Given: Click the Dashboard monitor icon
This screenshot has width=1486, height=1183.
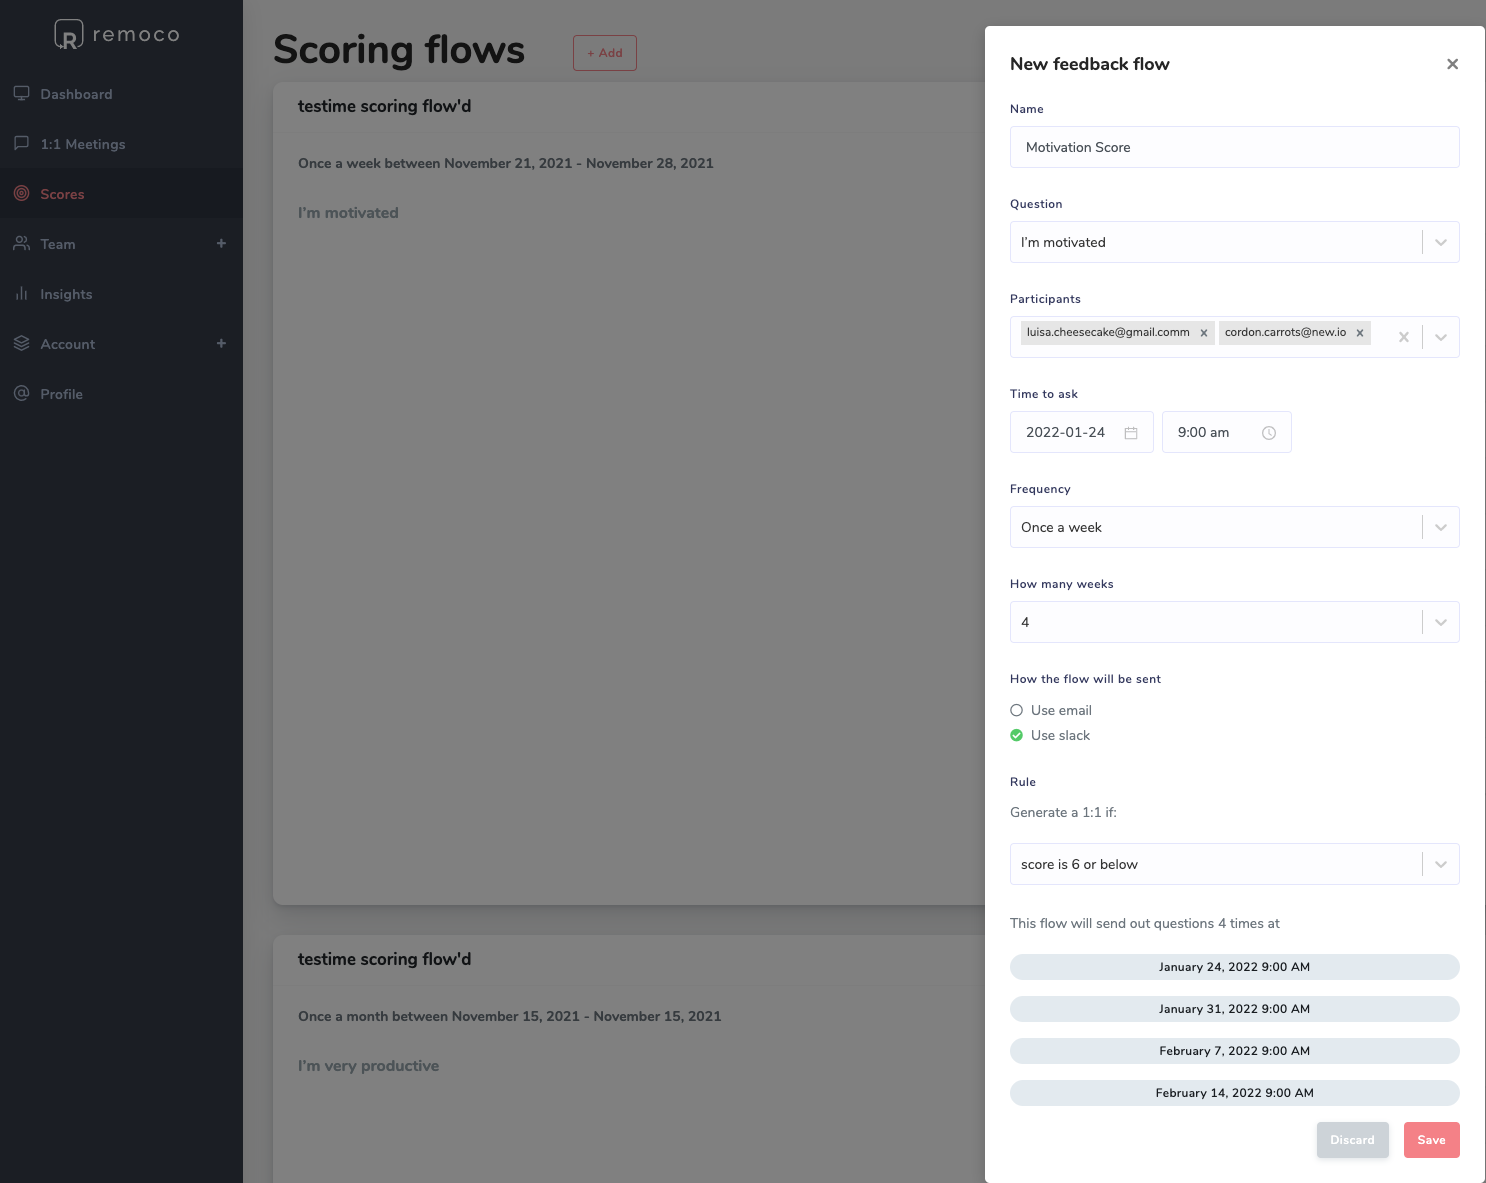Looking at the screenshot, I should pos(21,93).
